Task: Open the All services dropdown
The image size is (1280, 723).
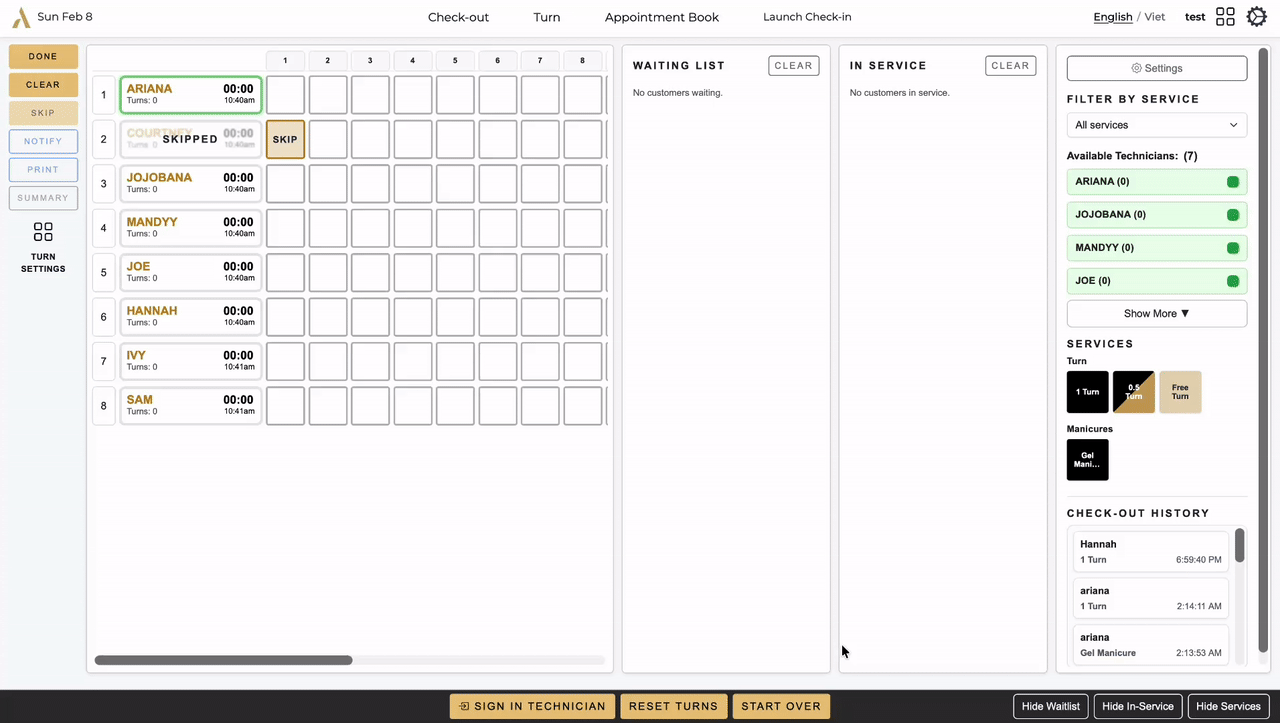Action: coord(1156,124)
